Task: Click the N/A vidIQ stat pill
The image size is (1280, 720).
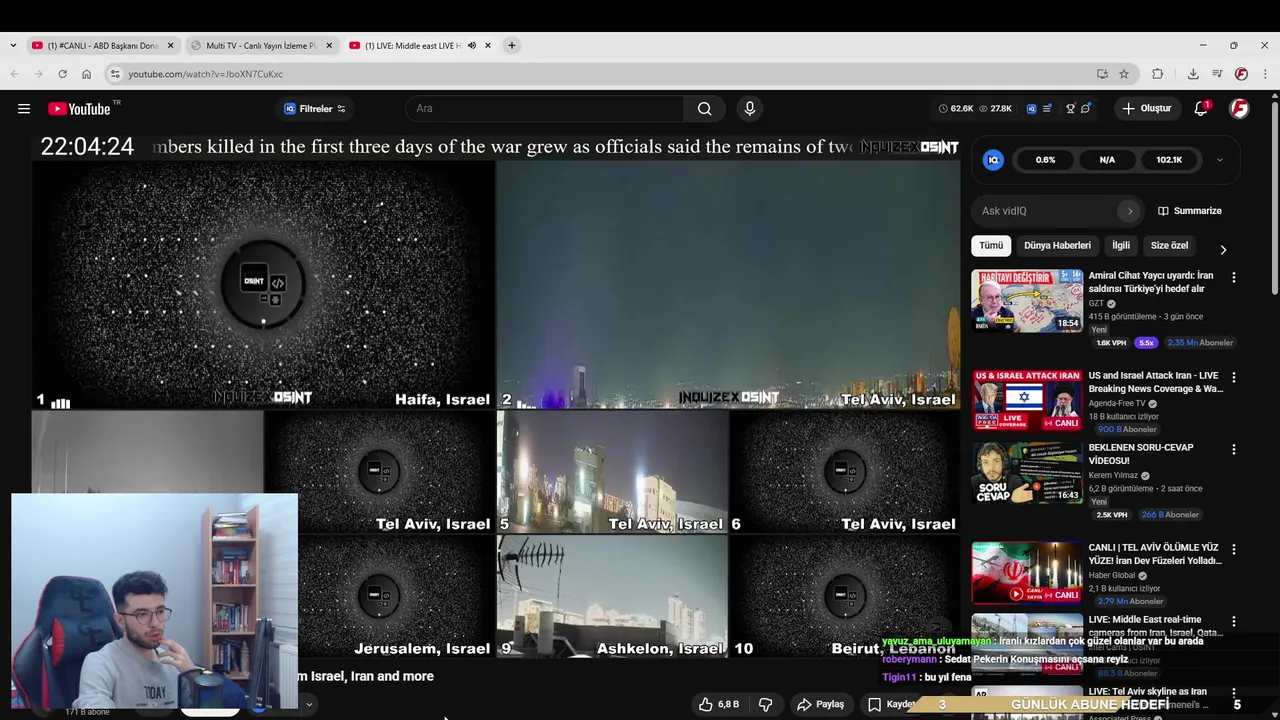Action: [1107, 160]
